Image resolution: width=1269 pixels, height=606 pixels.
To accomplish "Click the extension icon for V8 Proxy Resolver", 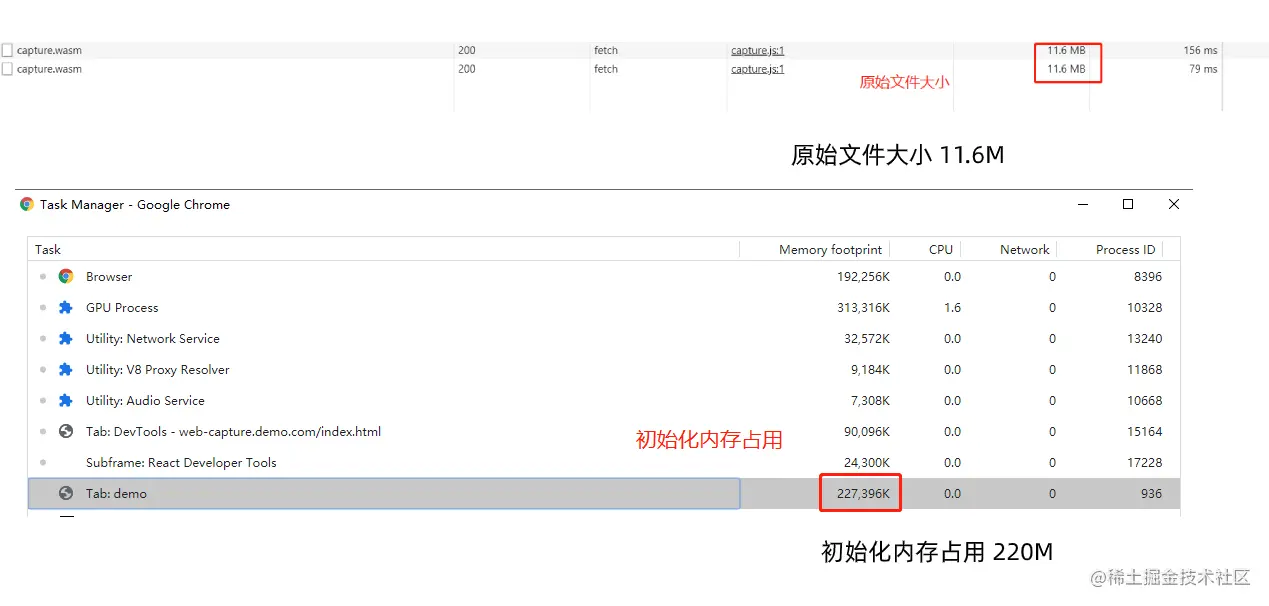I will coord(66,370).
